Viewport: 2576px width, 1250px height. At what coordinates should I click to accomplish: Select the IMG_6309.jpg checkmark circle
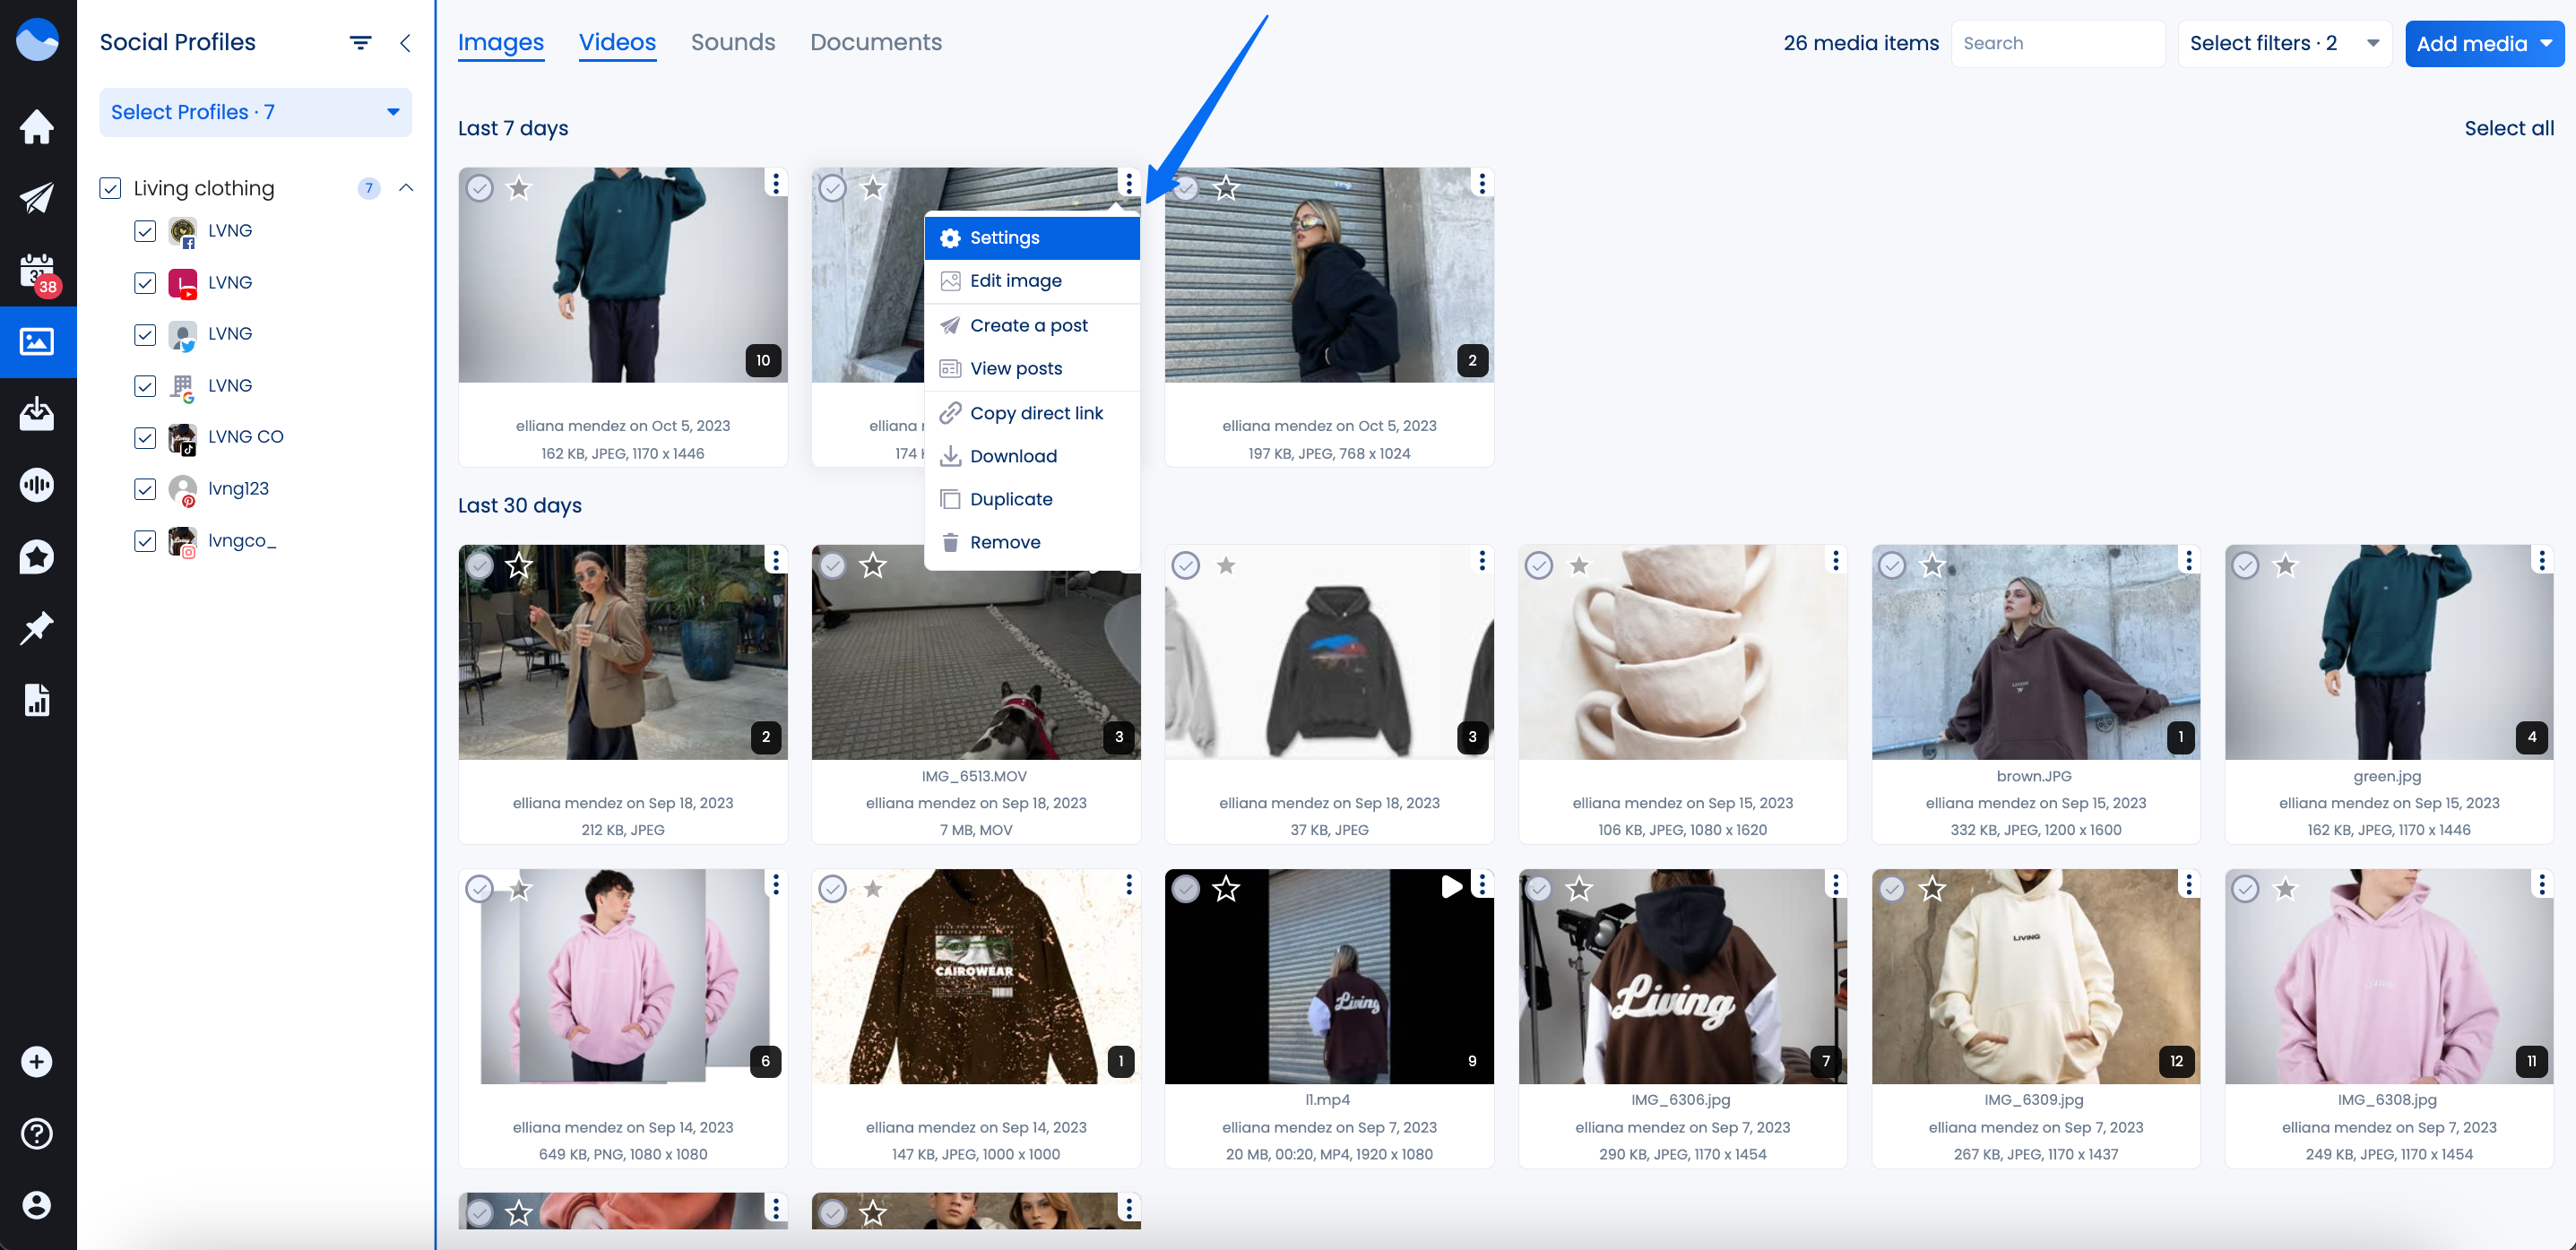1891,889
